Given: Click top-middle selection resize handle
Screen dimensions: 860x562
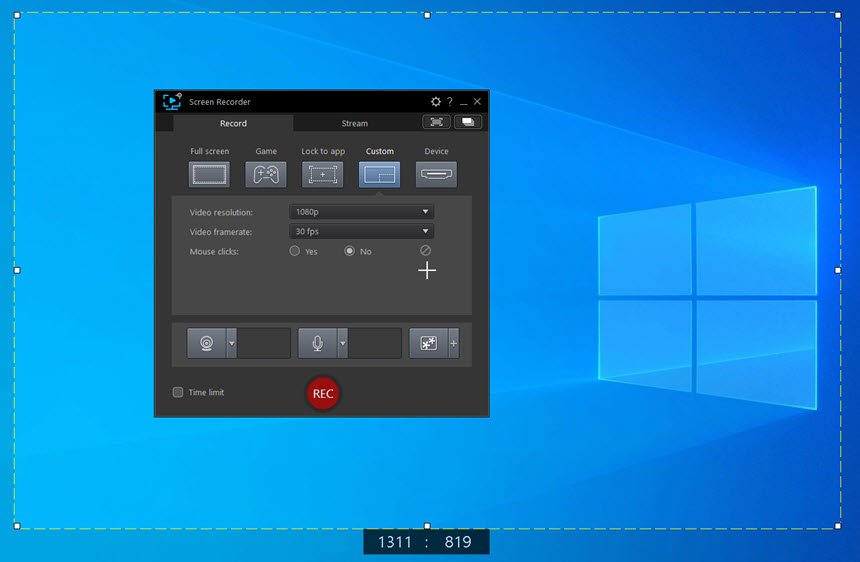Looking at the screenshot, I should coord(427,15).
